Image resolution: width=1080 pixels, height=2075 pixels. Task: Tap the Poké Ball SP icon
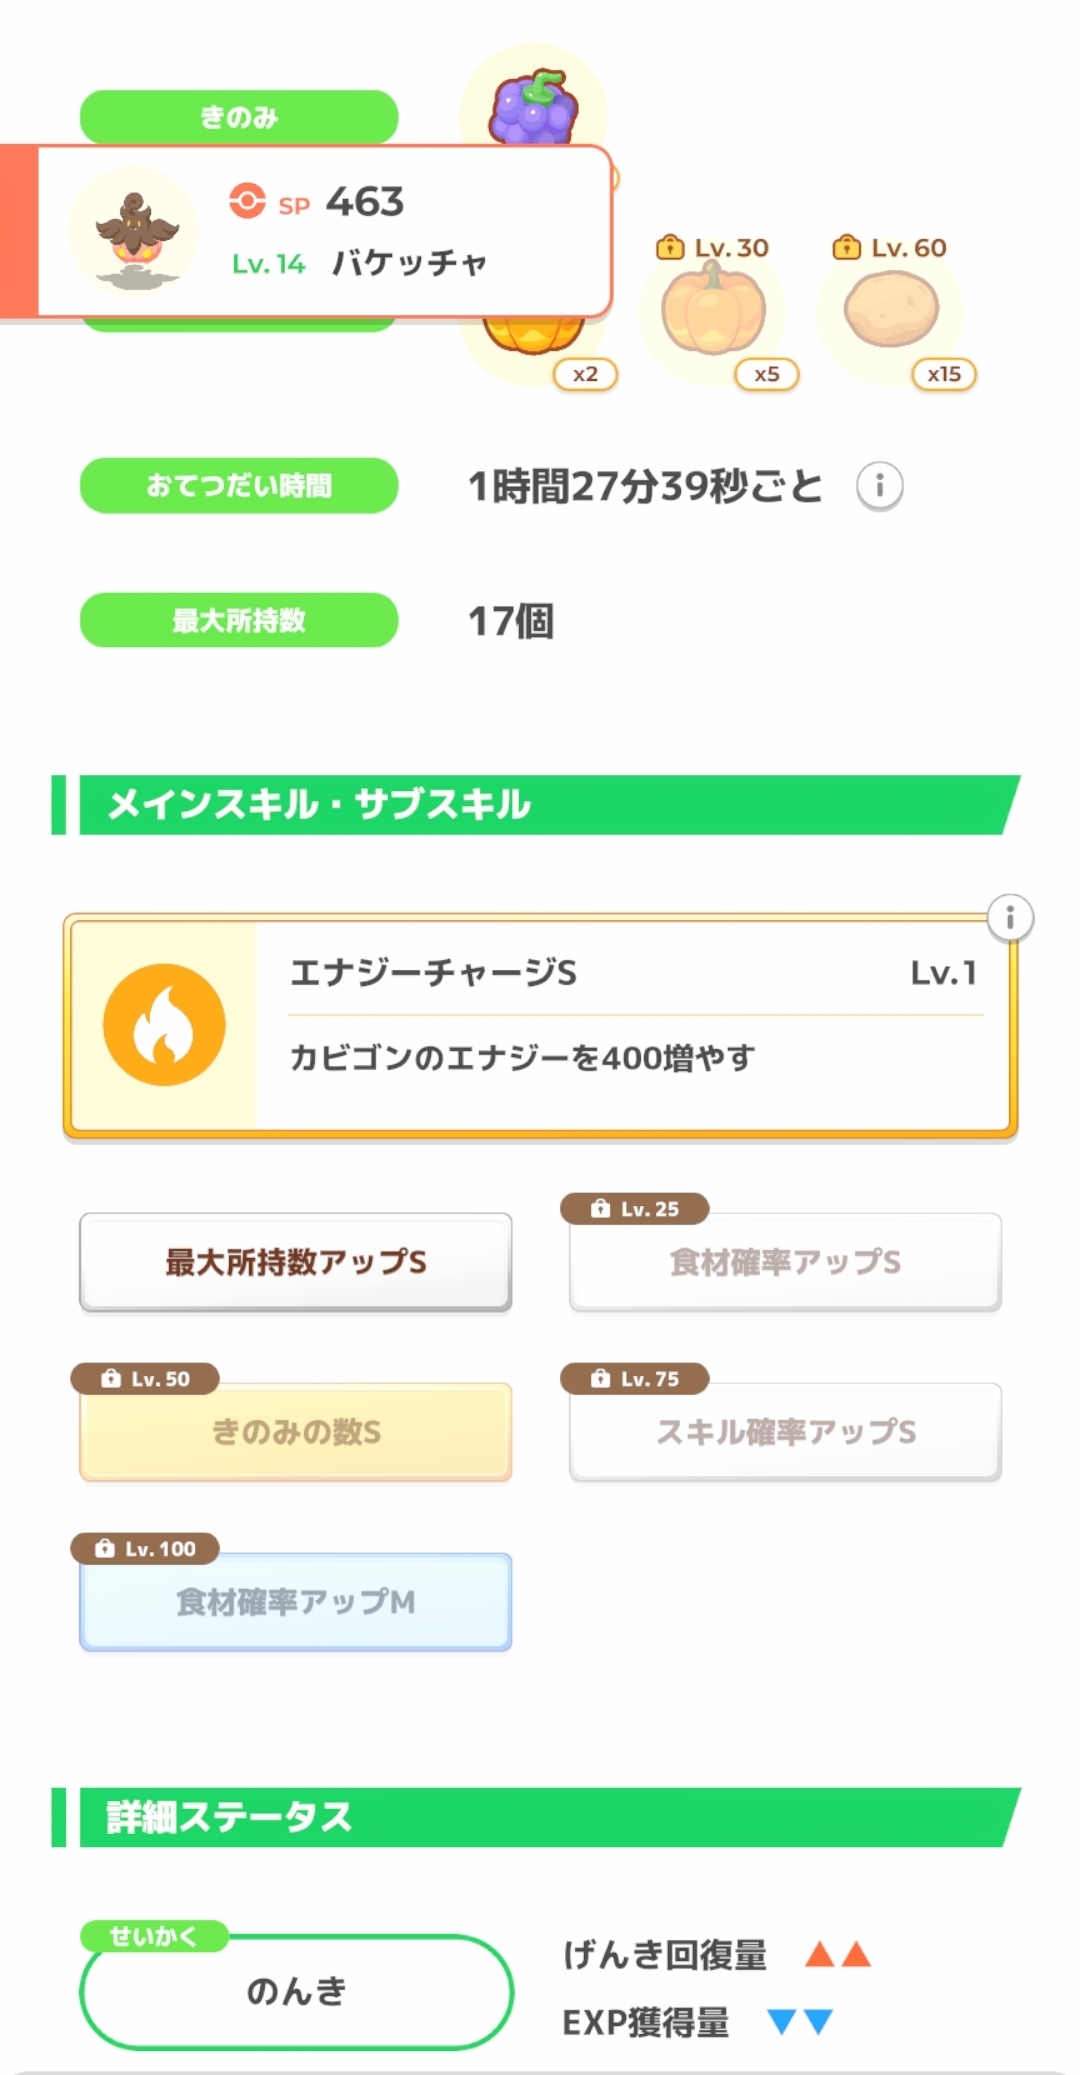click(247, 201)
